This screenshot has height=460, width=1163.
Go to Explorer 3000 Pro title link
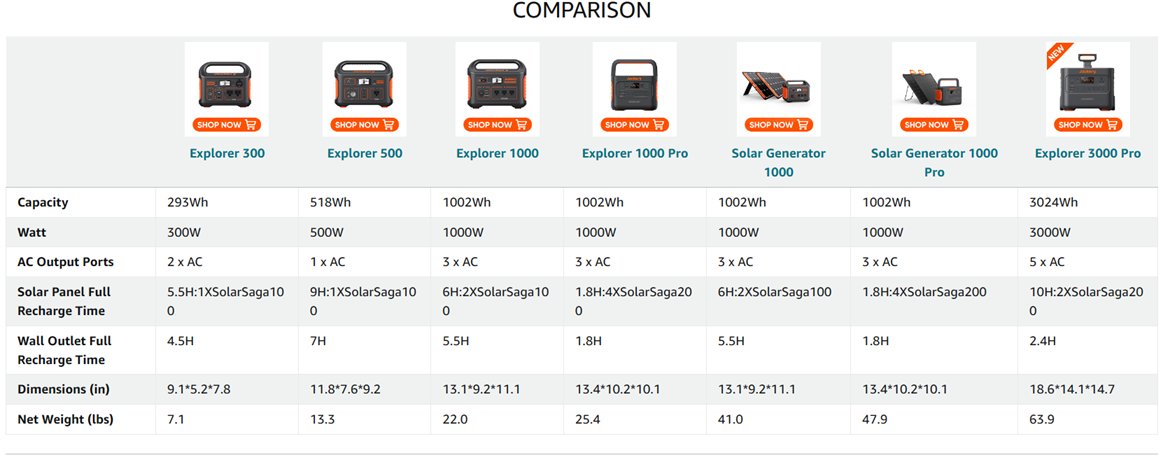(x=1087, y=154)
